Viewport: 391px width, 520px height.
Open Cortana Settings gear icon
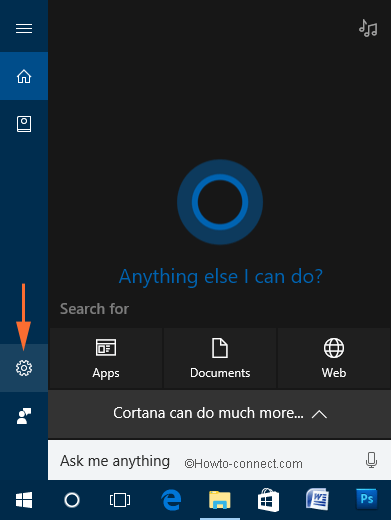(24, 368)
